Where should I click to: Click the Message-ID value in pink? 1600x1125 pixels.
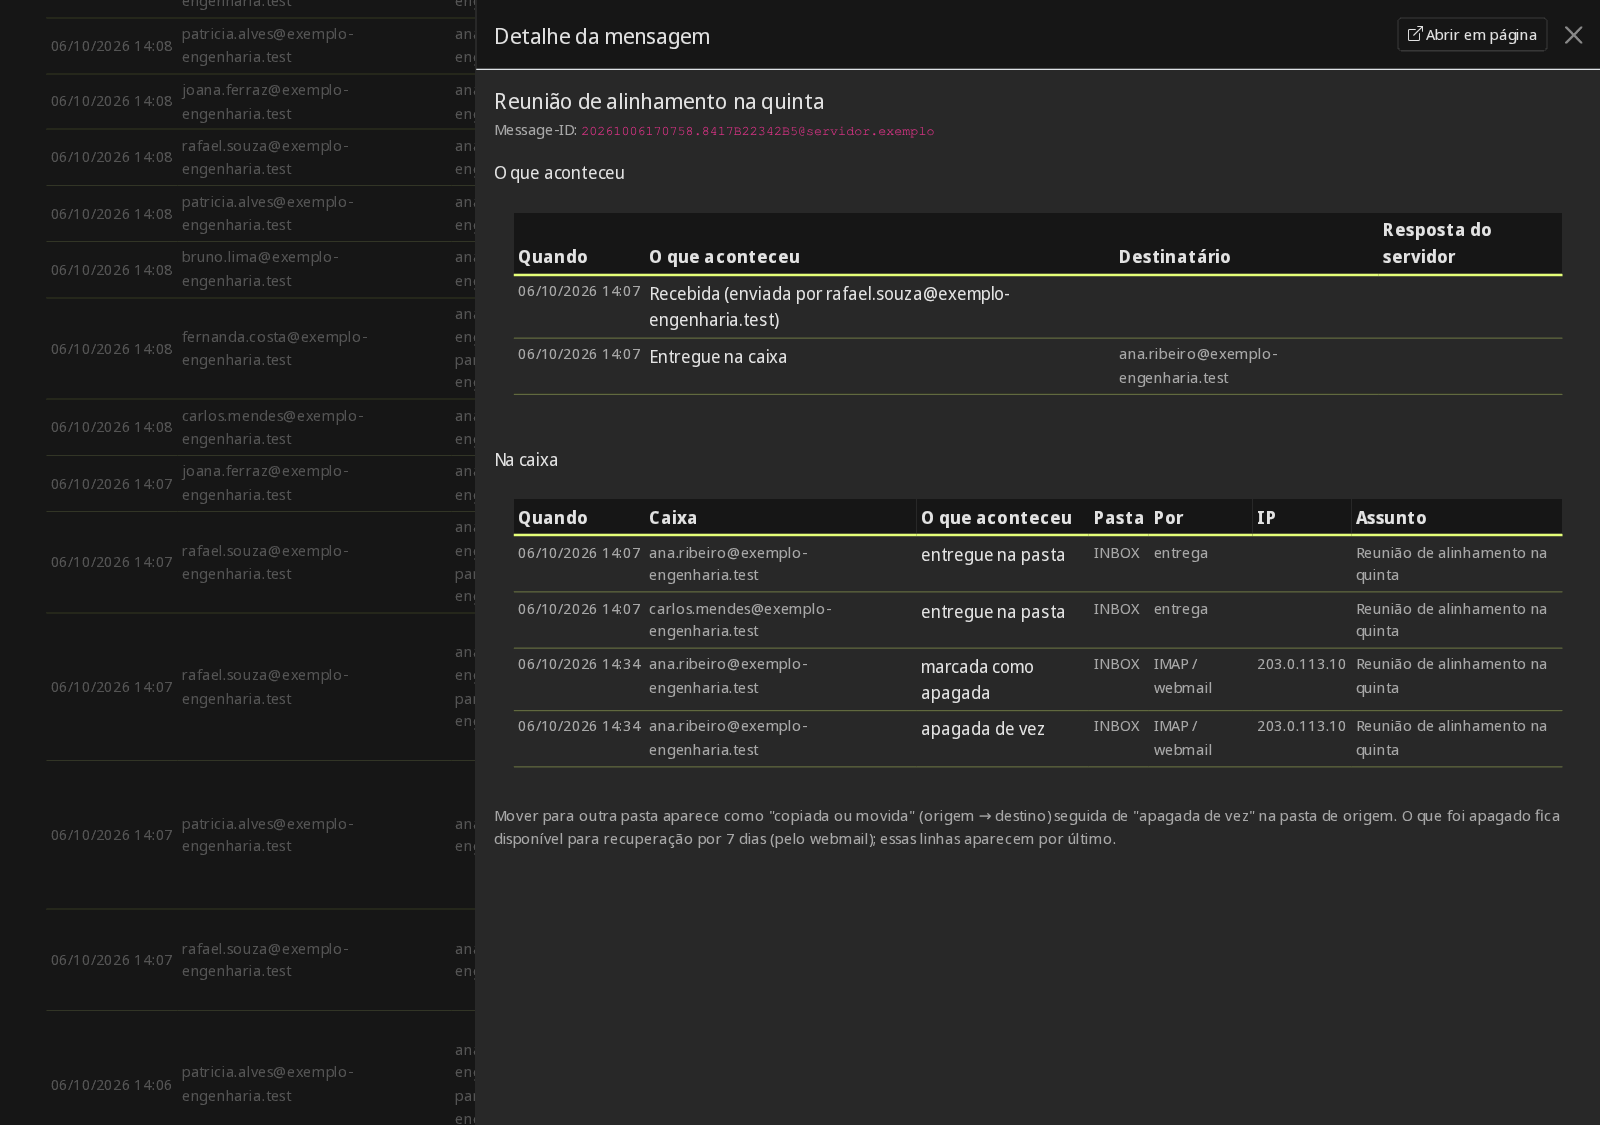(757, 131)
